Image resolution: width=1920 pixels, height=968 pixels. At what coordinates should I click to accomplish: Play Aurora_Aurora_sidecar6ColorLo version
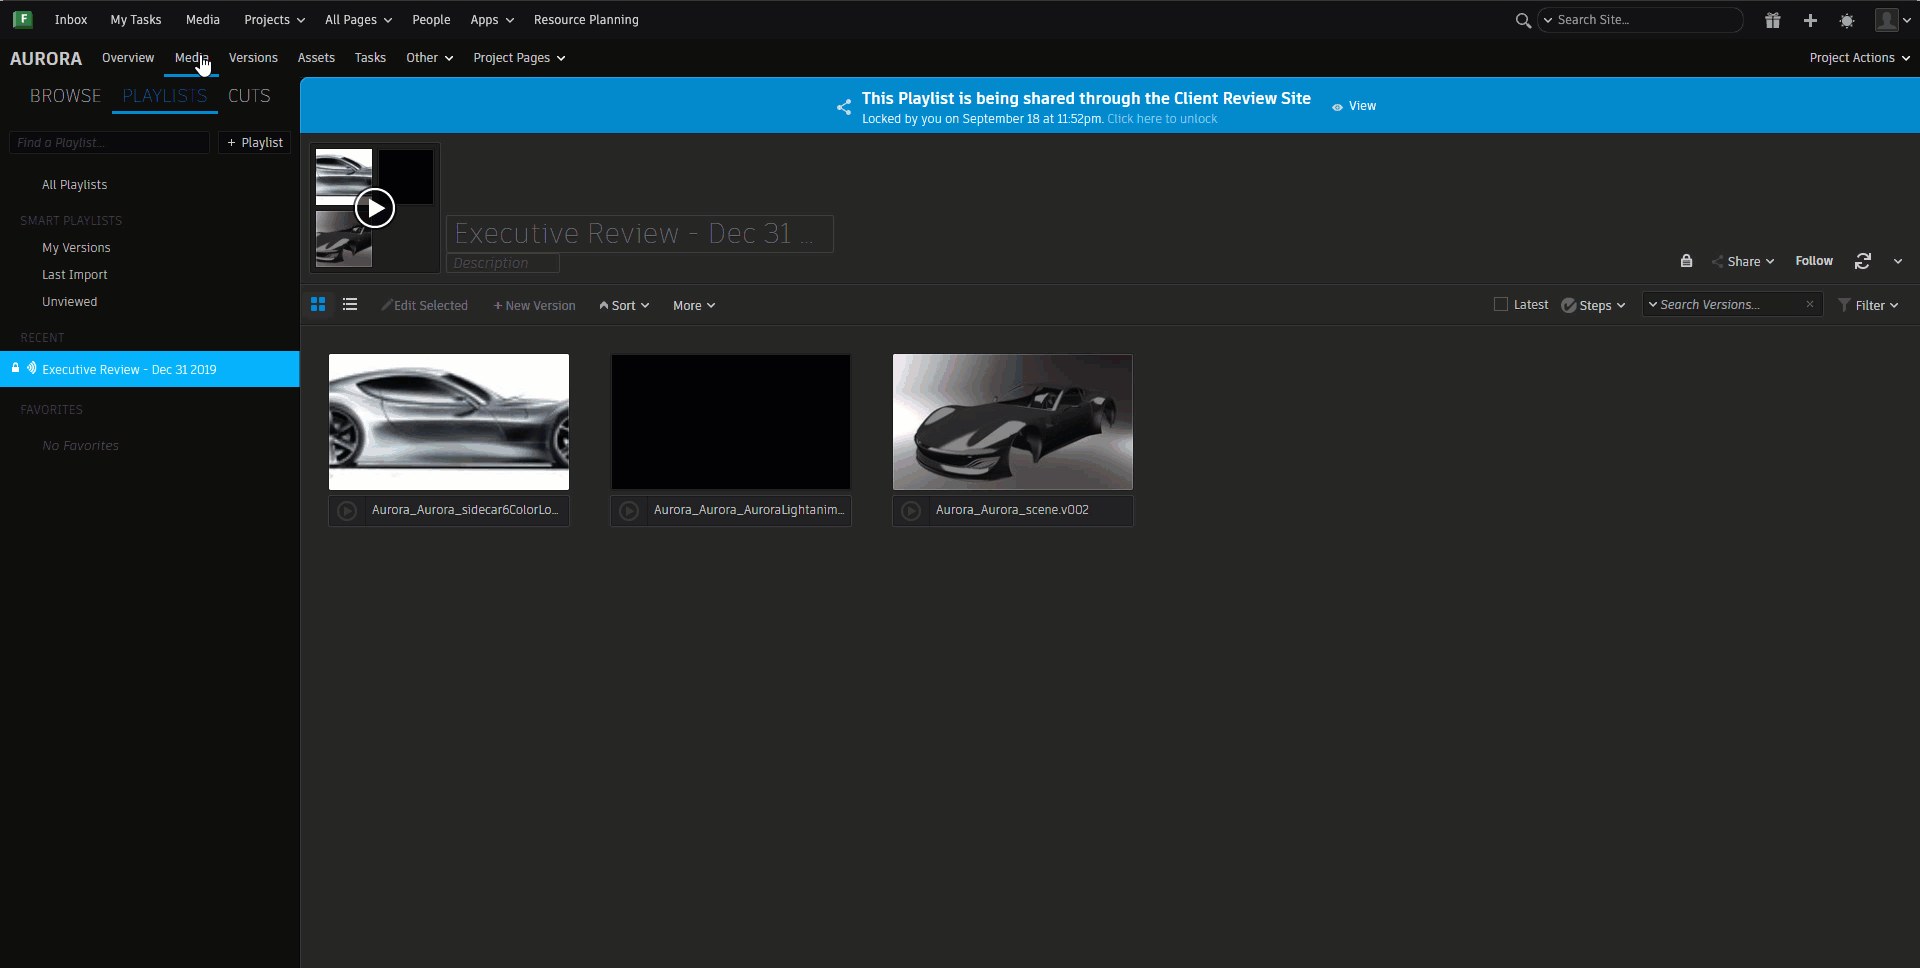[347, 511]
